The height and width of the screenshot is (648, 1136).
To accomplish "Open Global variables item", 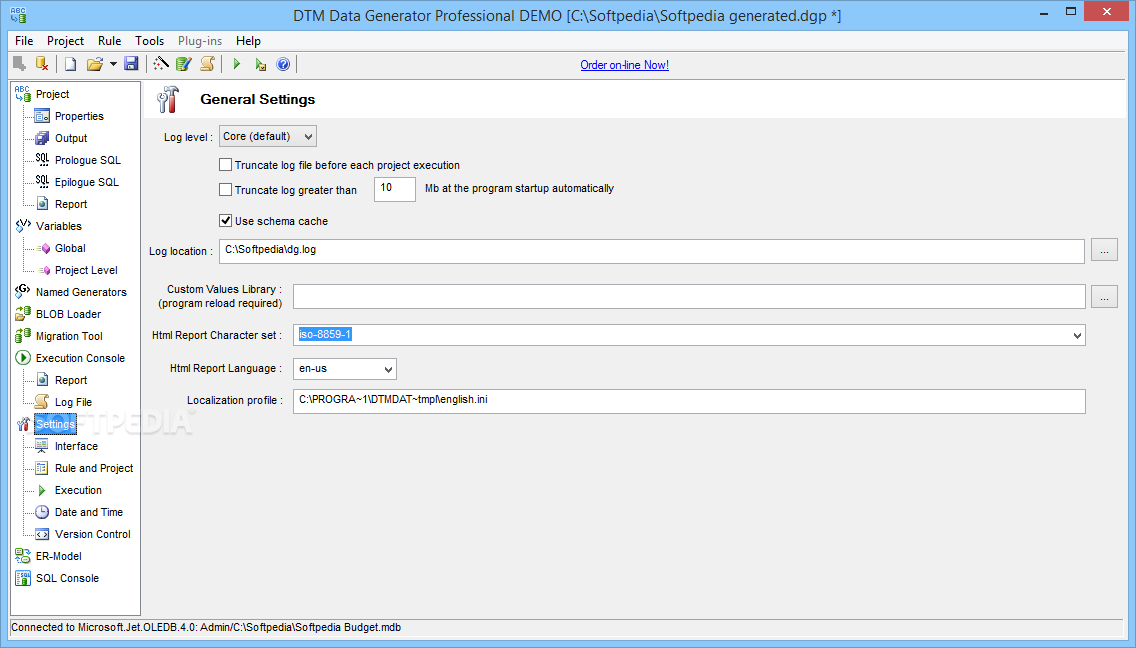I will 70,248.
